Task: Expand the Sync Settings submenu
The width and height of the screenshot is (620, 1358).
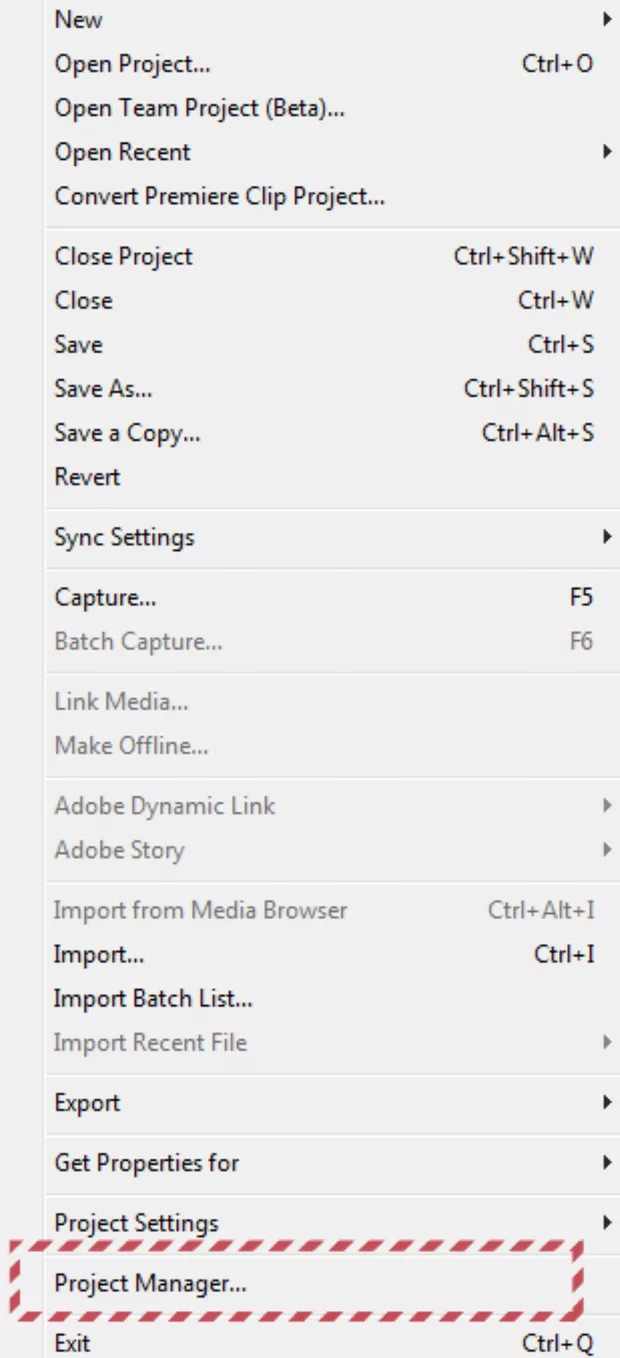Action: [x=125, y=537]
